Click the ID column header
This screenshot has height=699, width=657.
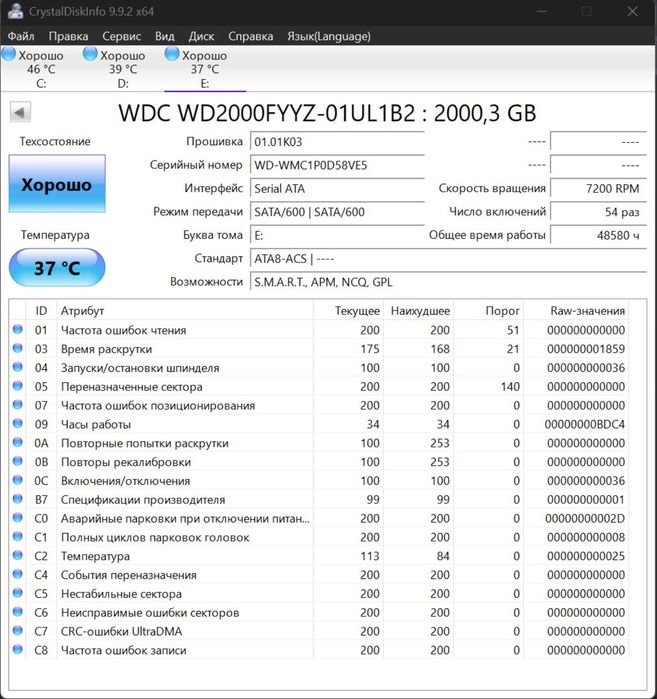41,311
